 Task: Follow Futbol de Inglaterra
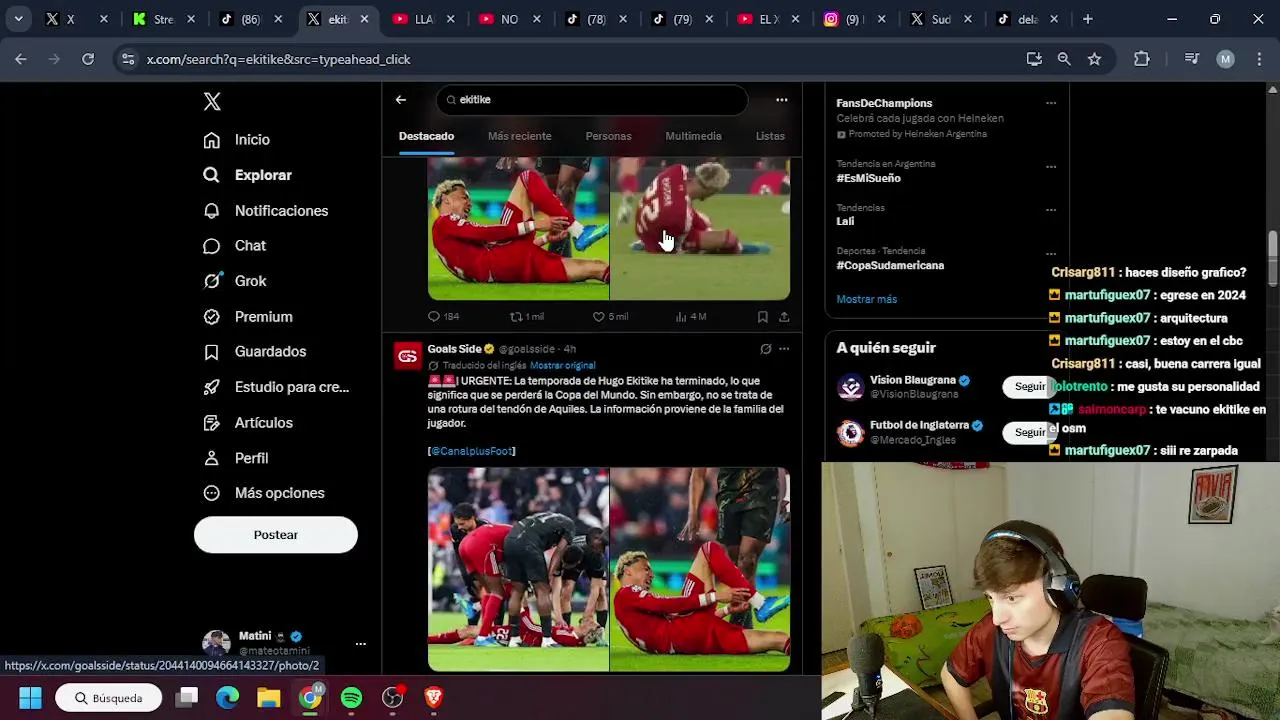1029,432
